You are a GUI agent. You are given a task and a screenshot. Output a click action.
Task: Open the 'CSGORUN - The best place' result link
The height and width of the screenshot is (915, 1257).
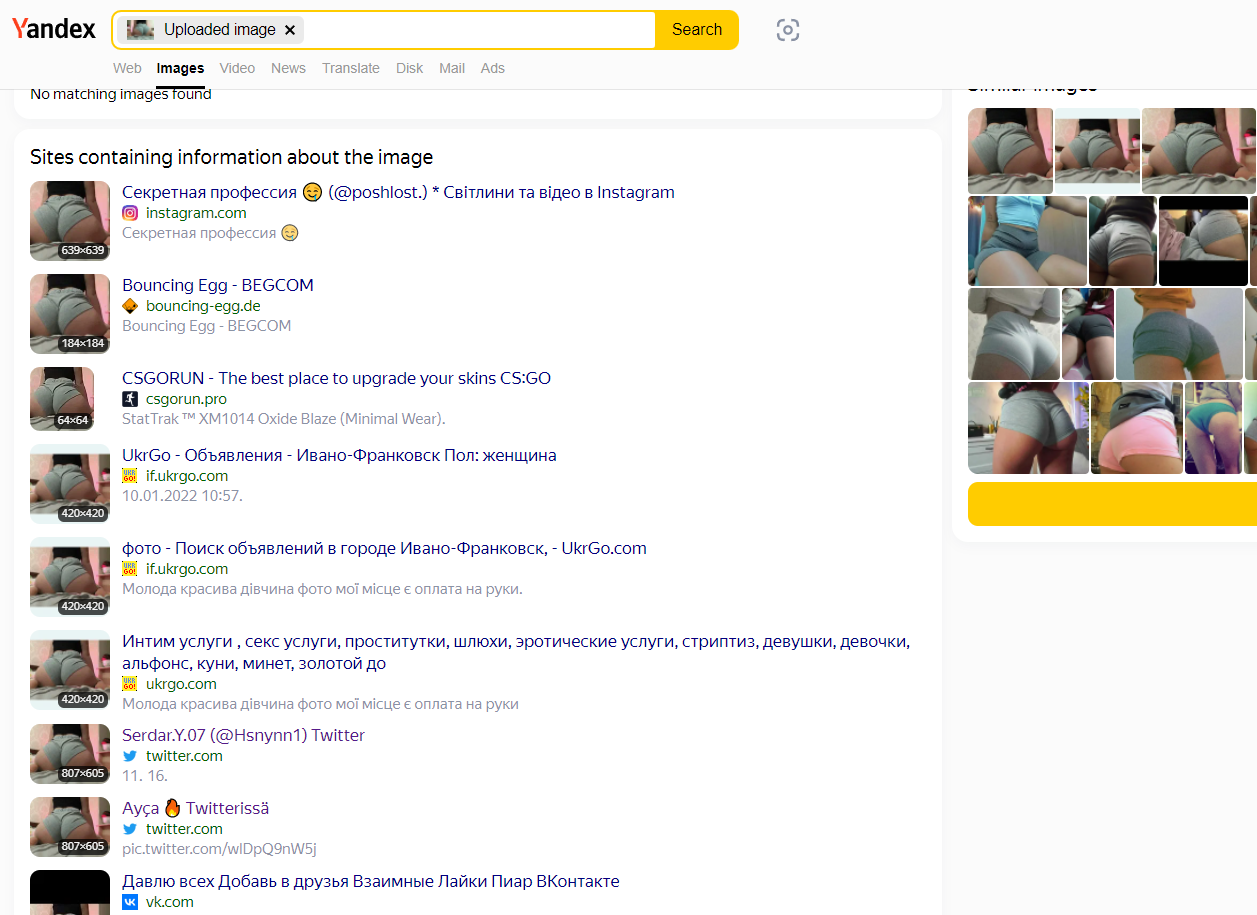coord(336,378)
